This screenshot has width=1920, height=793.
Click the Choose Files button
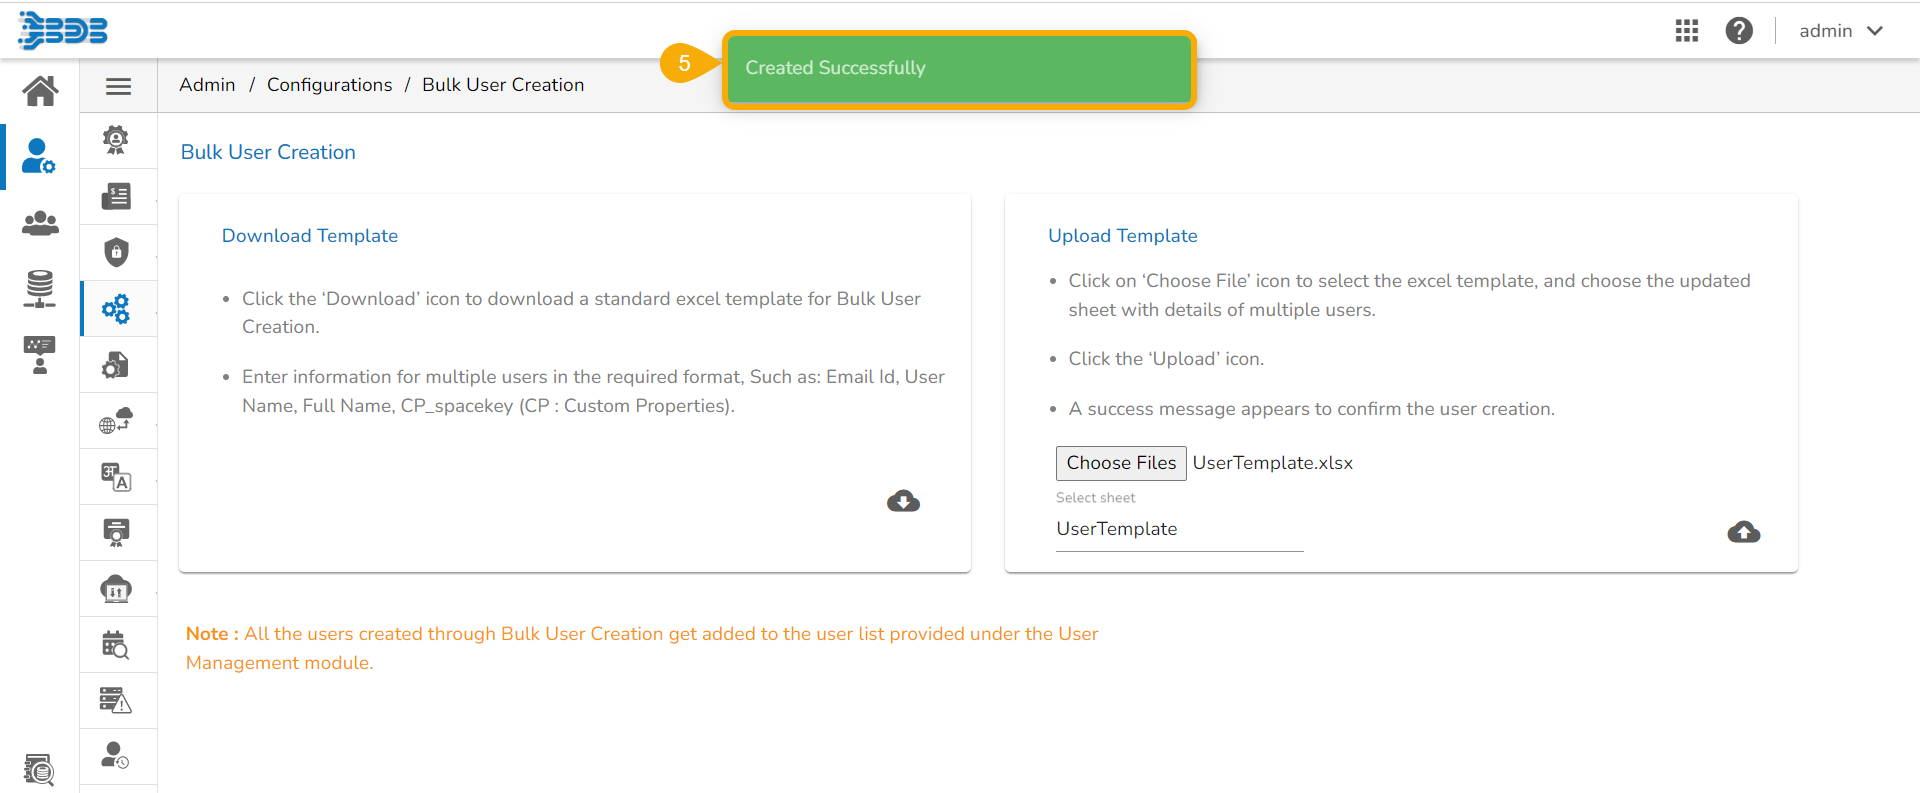(x=1121, y=463)
